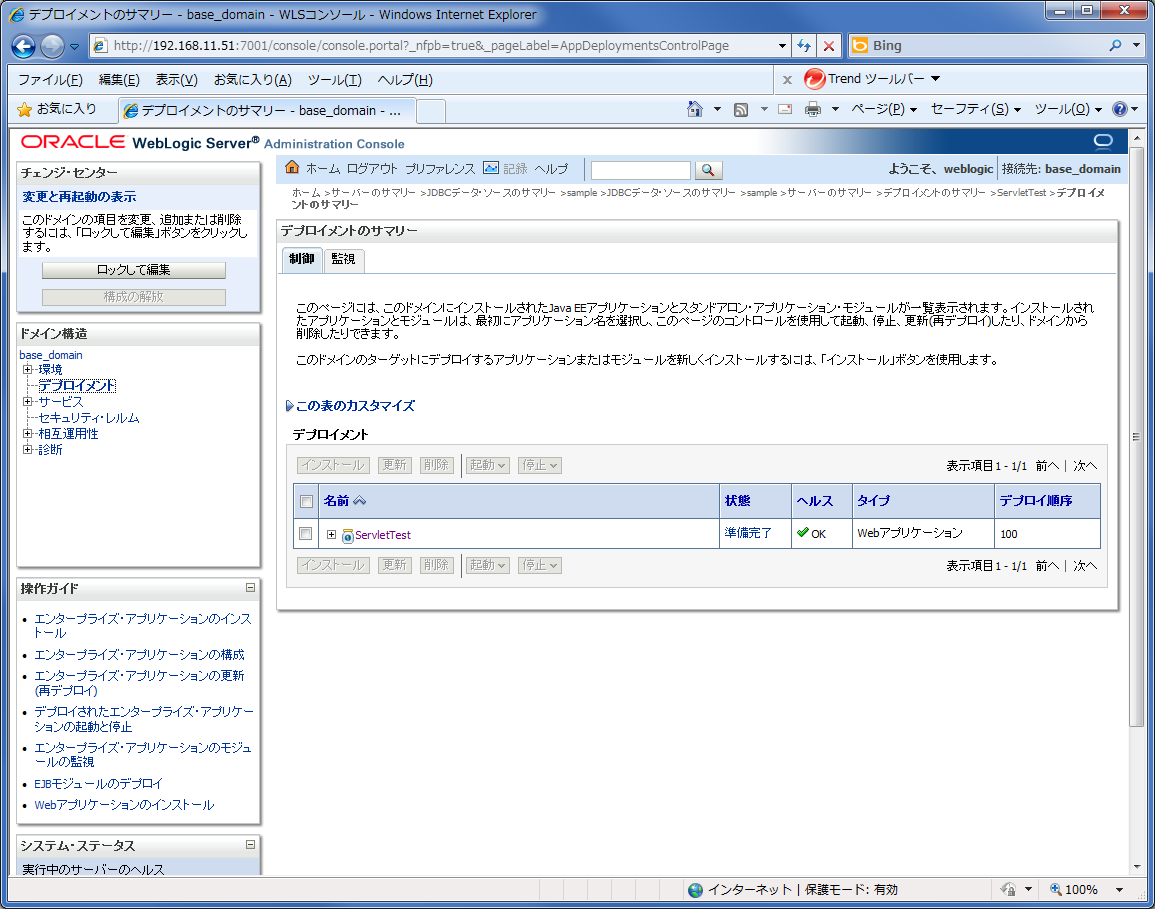Minimize the システム・ステータス panel
This screenshot has height=909, width=1155.
click(250, 845)
